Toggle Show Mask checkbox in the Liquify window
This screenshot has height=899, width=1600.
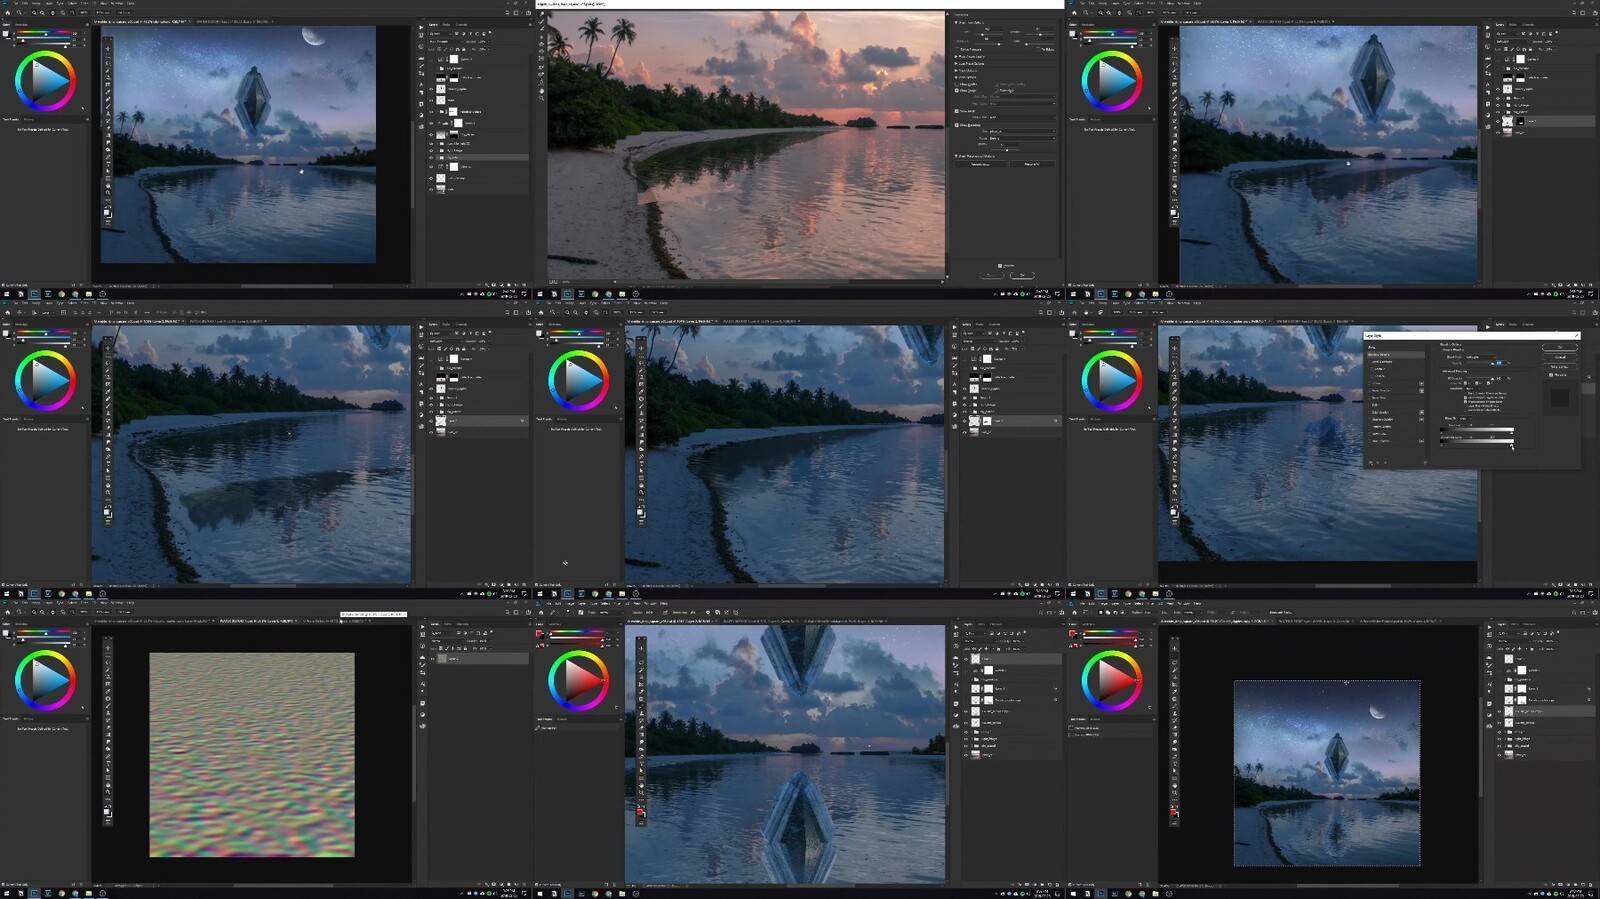point(958,111)
